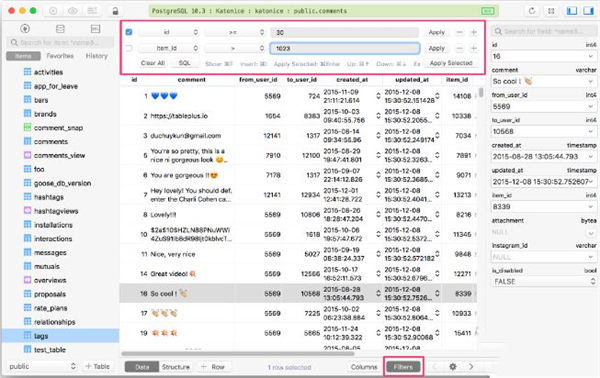Switch to the Favorites tab in sidebar
This screenshot has width=600, height=378.
60,56
